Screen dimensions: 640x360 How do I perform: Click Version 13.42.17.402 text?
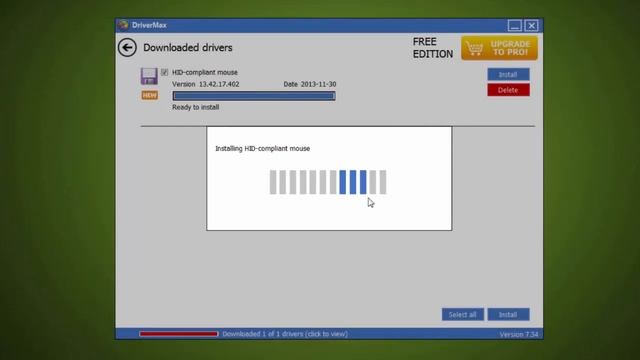coord(206,84)
